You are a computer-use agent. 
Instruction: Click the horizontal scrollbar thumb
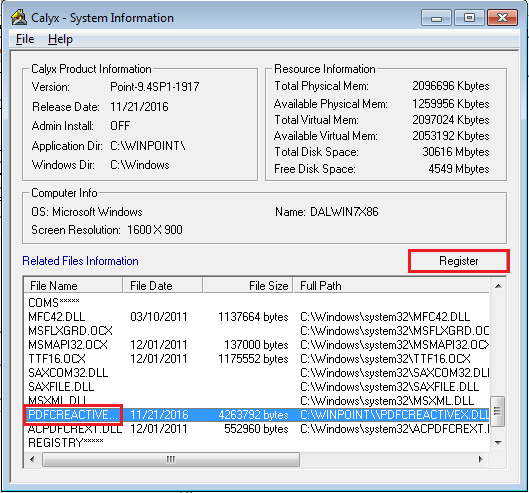[x=171, y=460]
